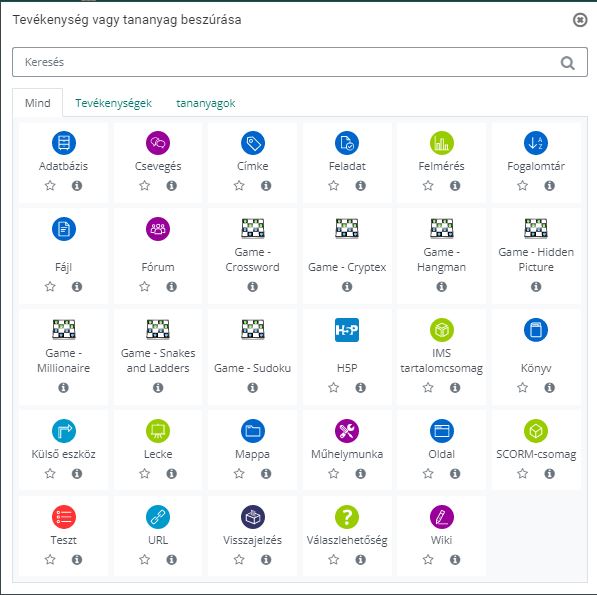The image size is (597, 595).
Task: Choose the Csevegés chat activity icon
Action: coord(158,143)
